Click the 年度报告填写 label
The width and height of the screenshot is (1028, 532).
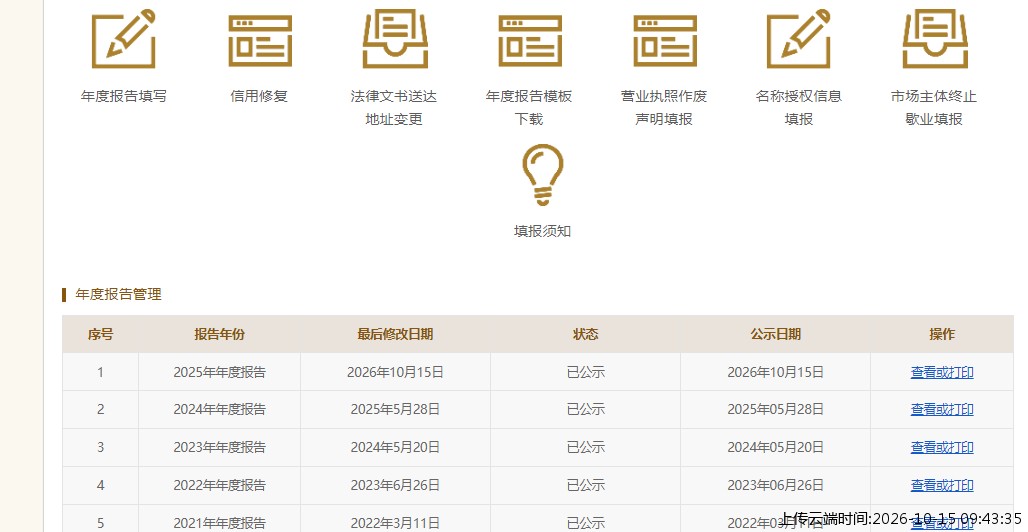point(124,96)
